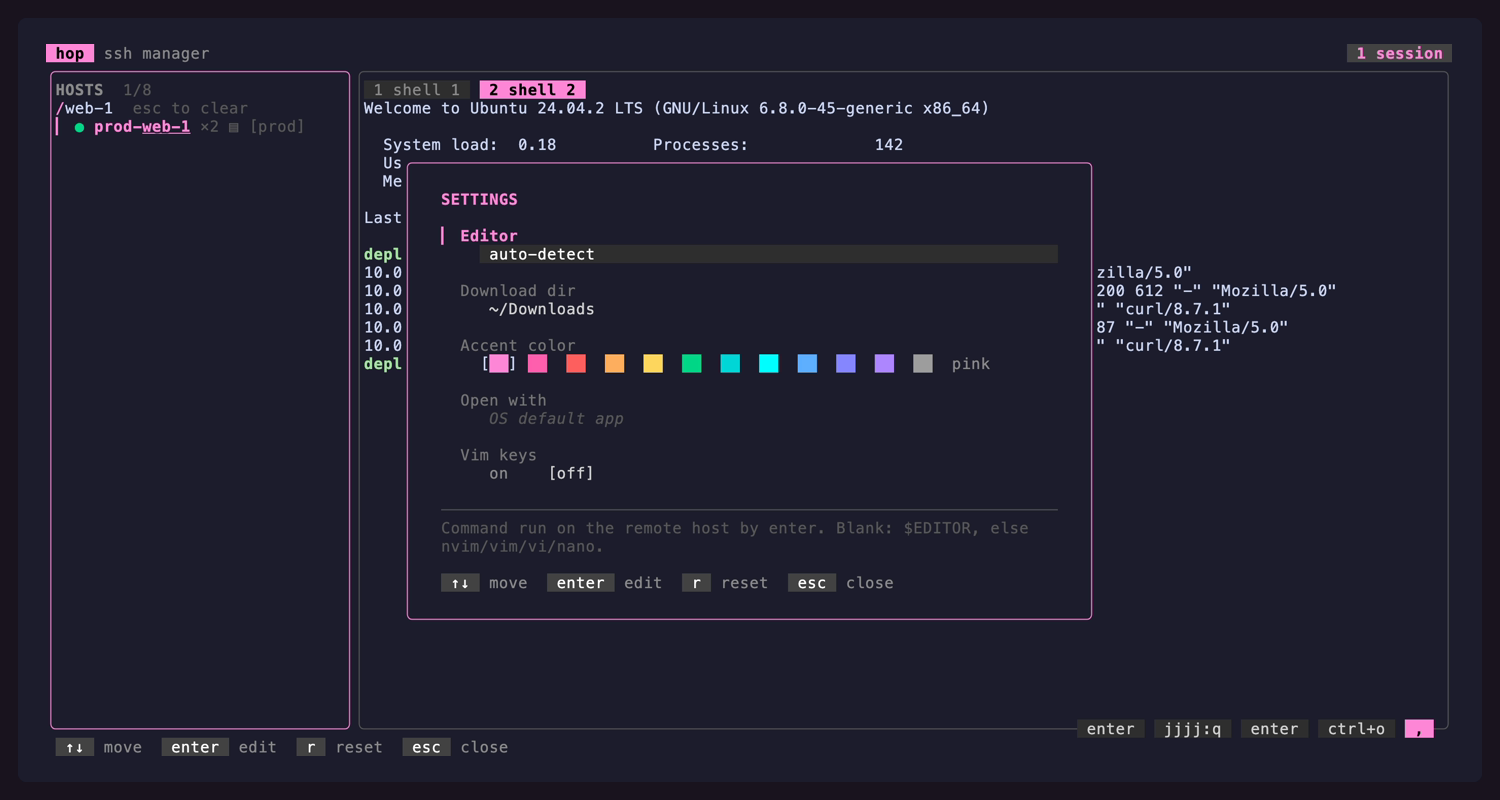Screen dimensions: 1500x800
Task: Choose the yellow accent swatch
Action: tap(653, 364)
